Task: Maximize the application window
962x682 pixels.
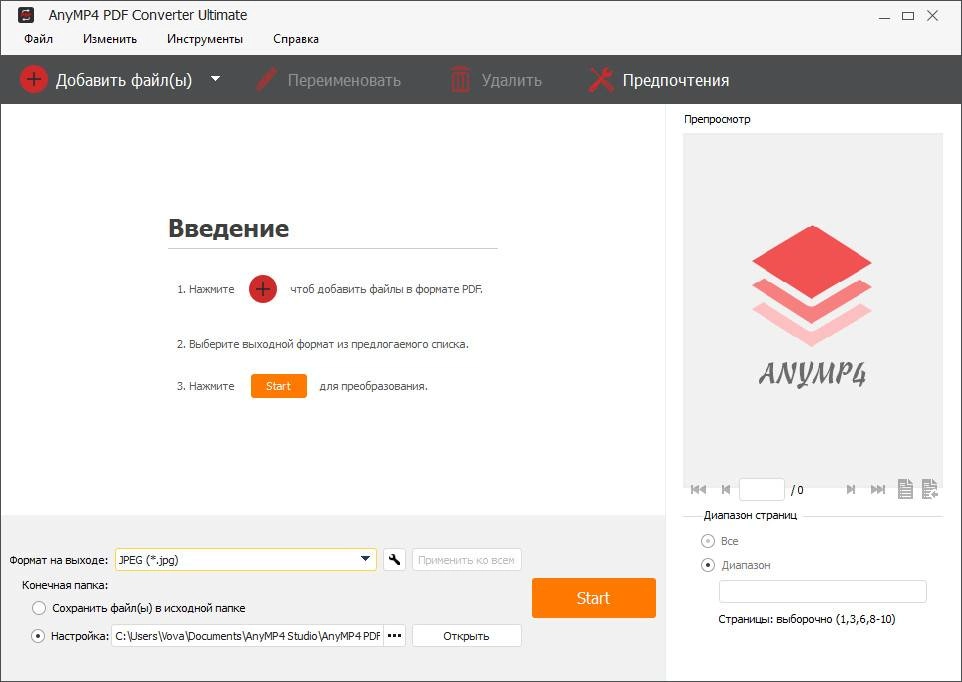Action: click(908, 16)
